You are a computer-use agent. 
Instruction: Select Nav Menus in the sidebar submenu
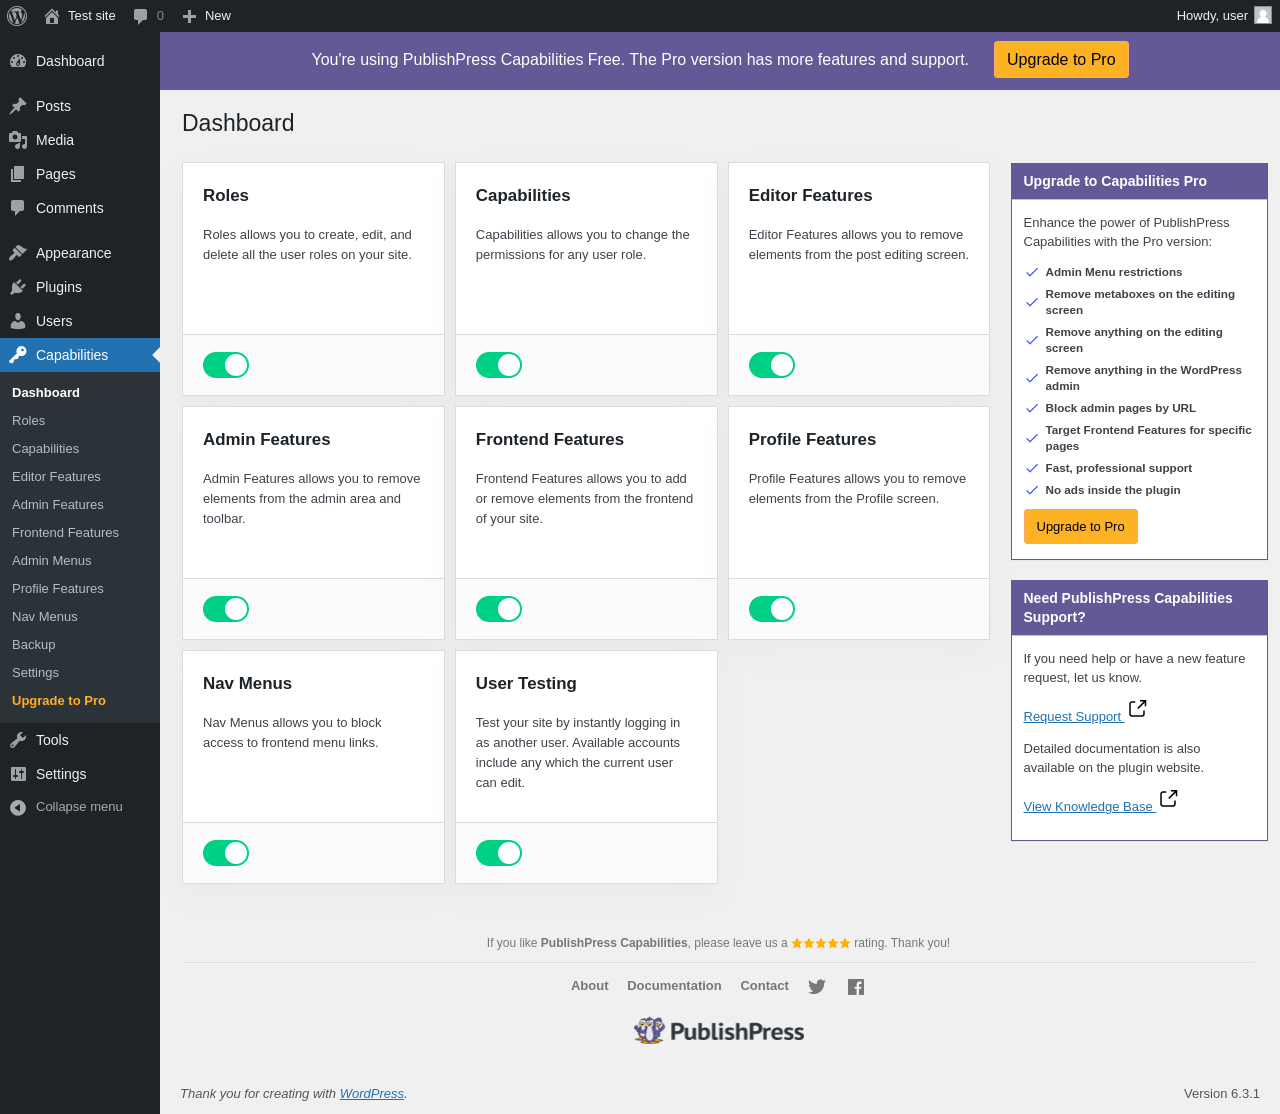(x=44, y=617)
